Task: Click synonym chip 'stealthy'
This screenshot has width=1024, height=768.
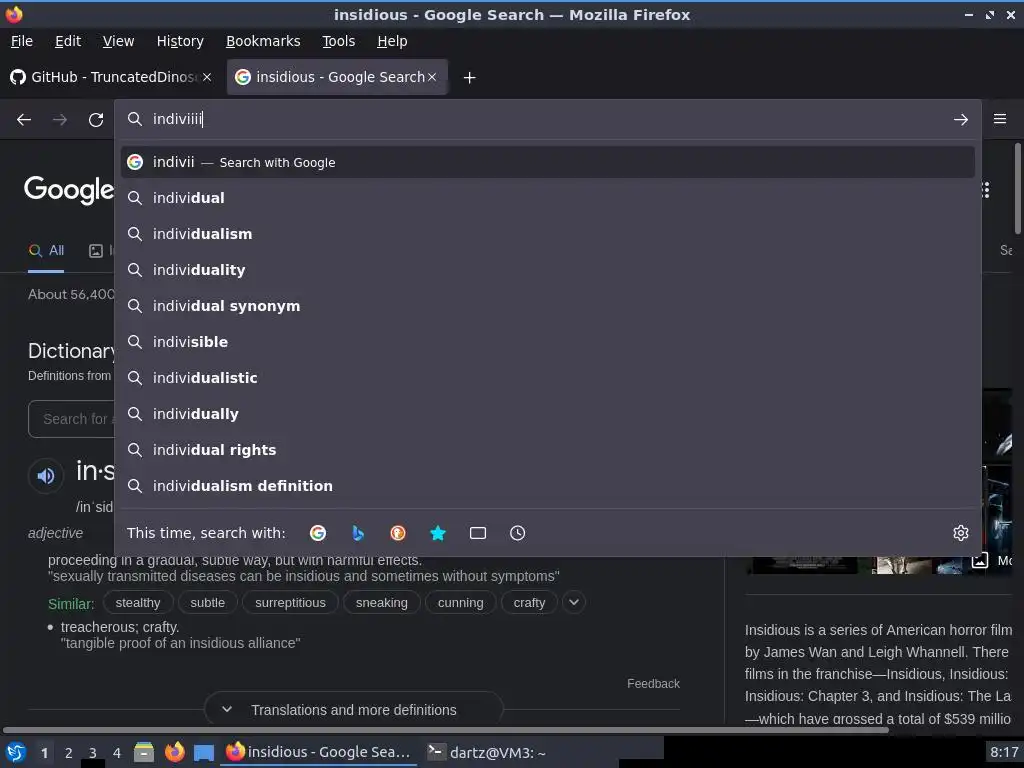Action: tap(138, 603)
